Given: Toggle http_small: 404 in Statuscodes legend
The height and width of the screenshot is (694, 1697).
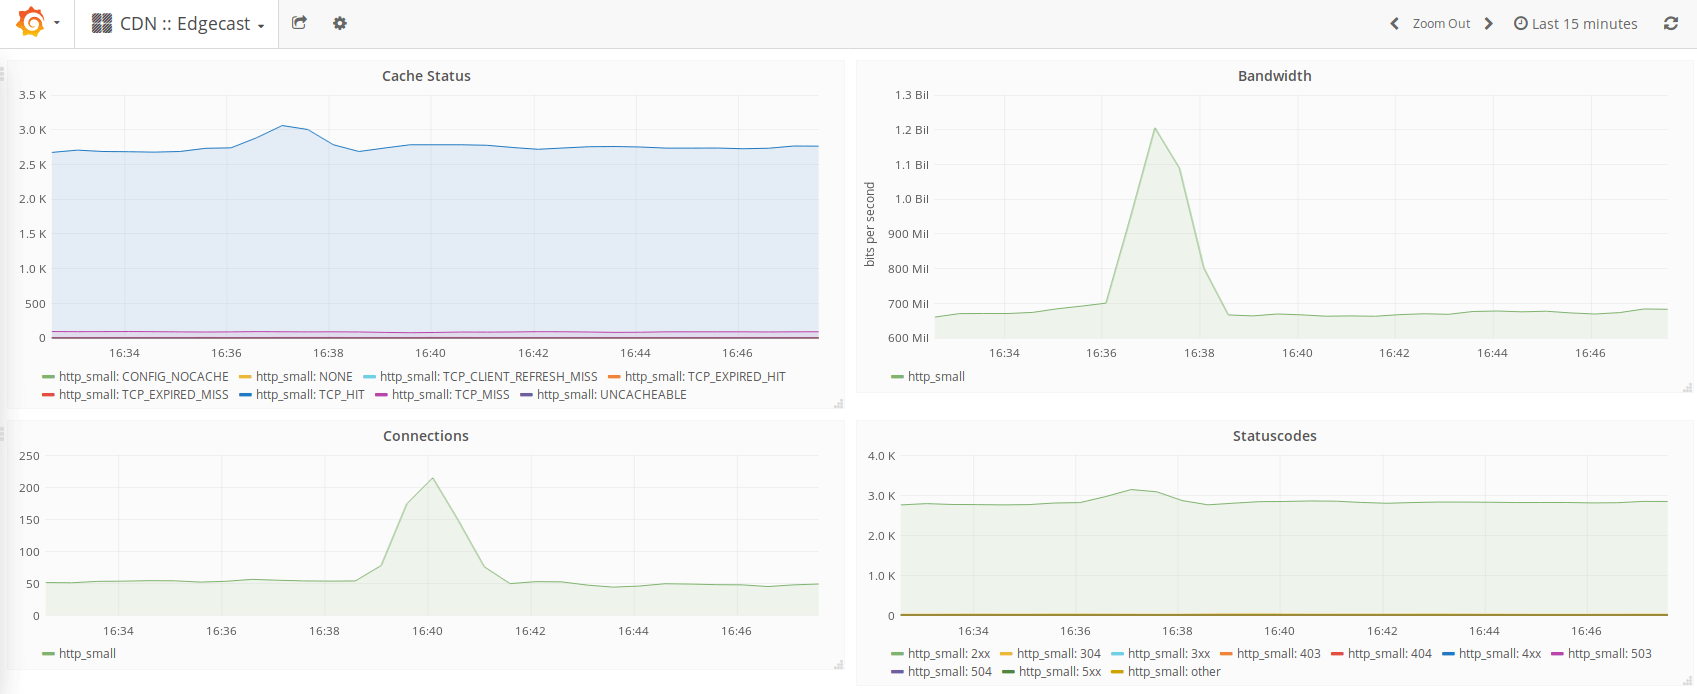Looking at the screenshot, I should 1389,654.
